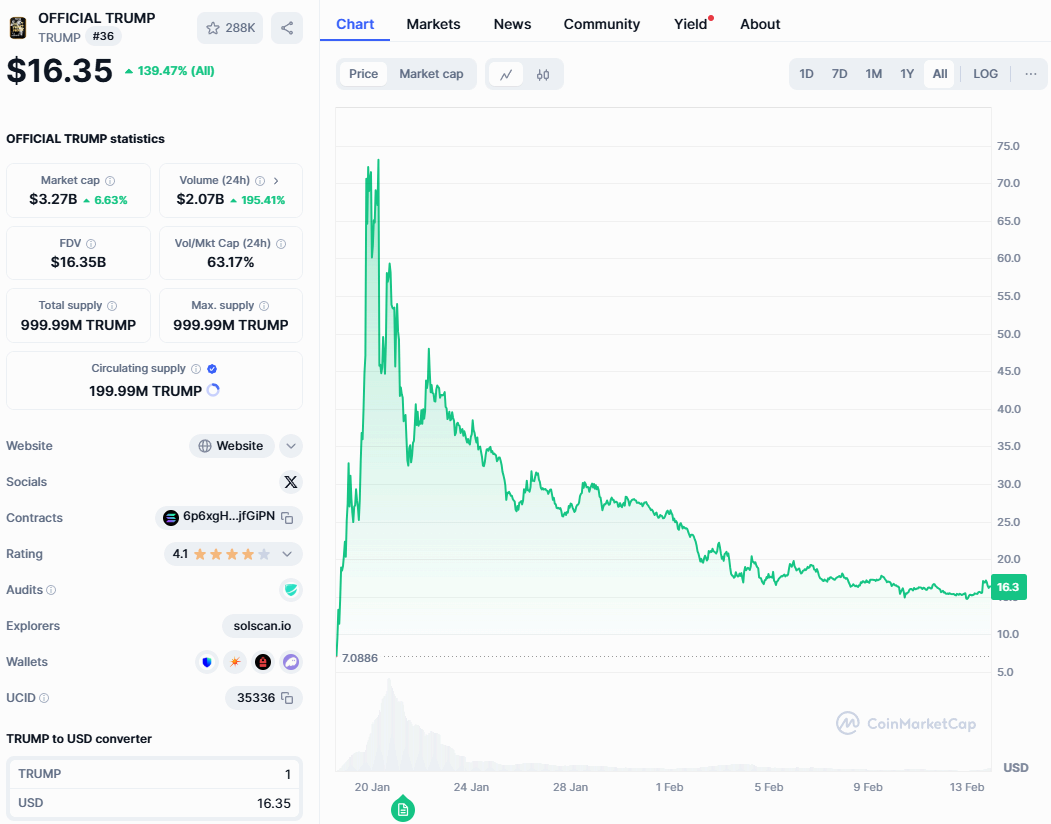Screen dimensions: 1051x824
Task: Add coin to watchlist via star icon
Action: coord(230,28)
